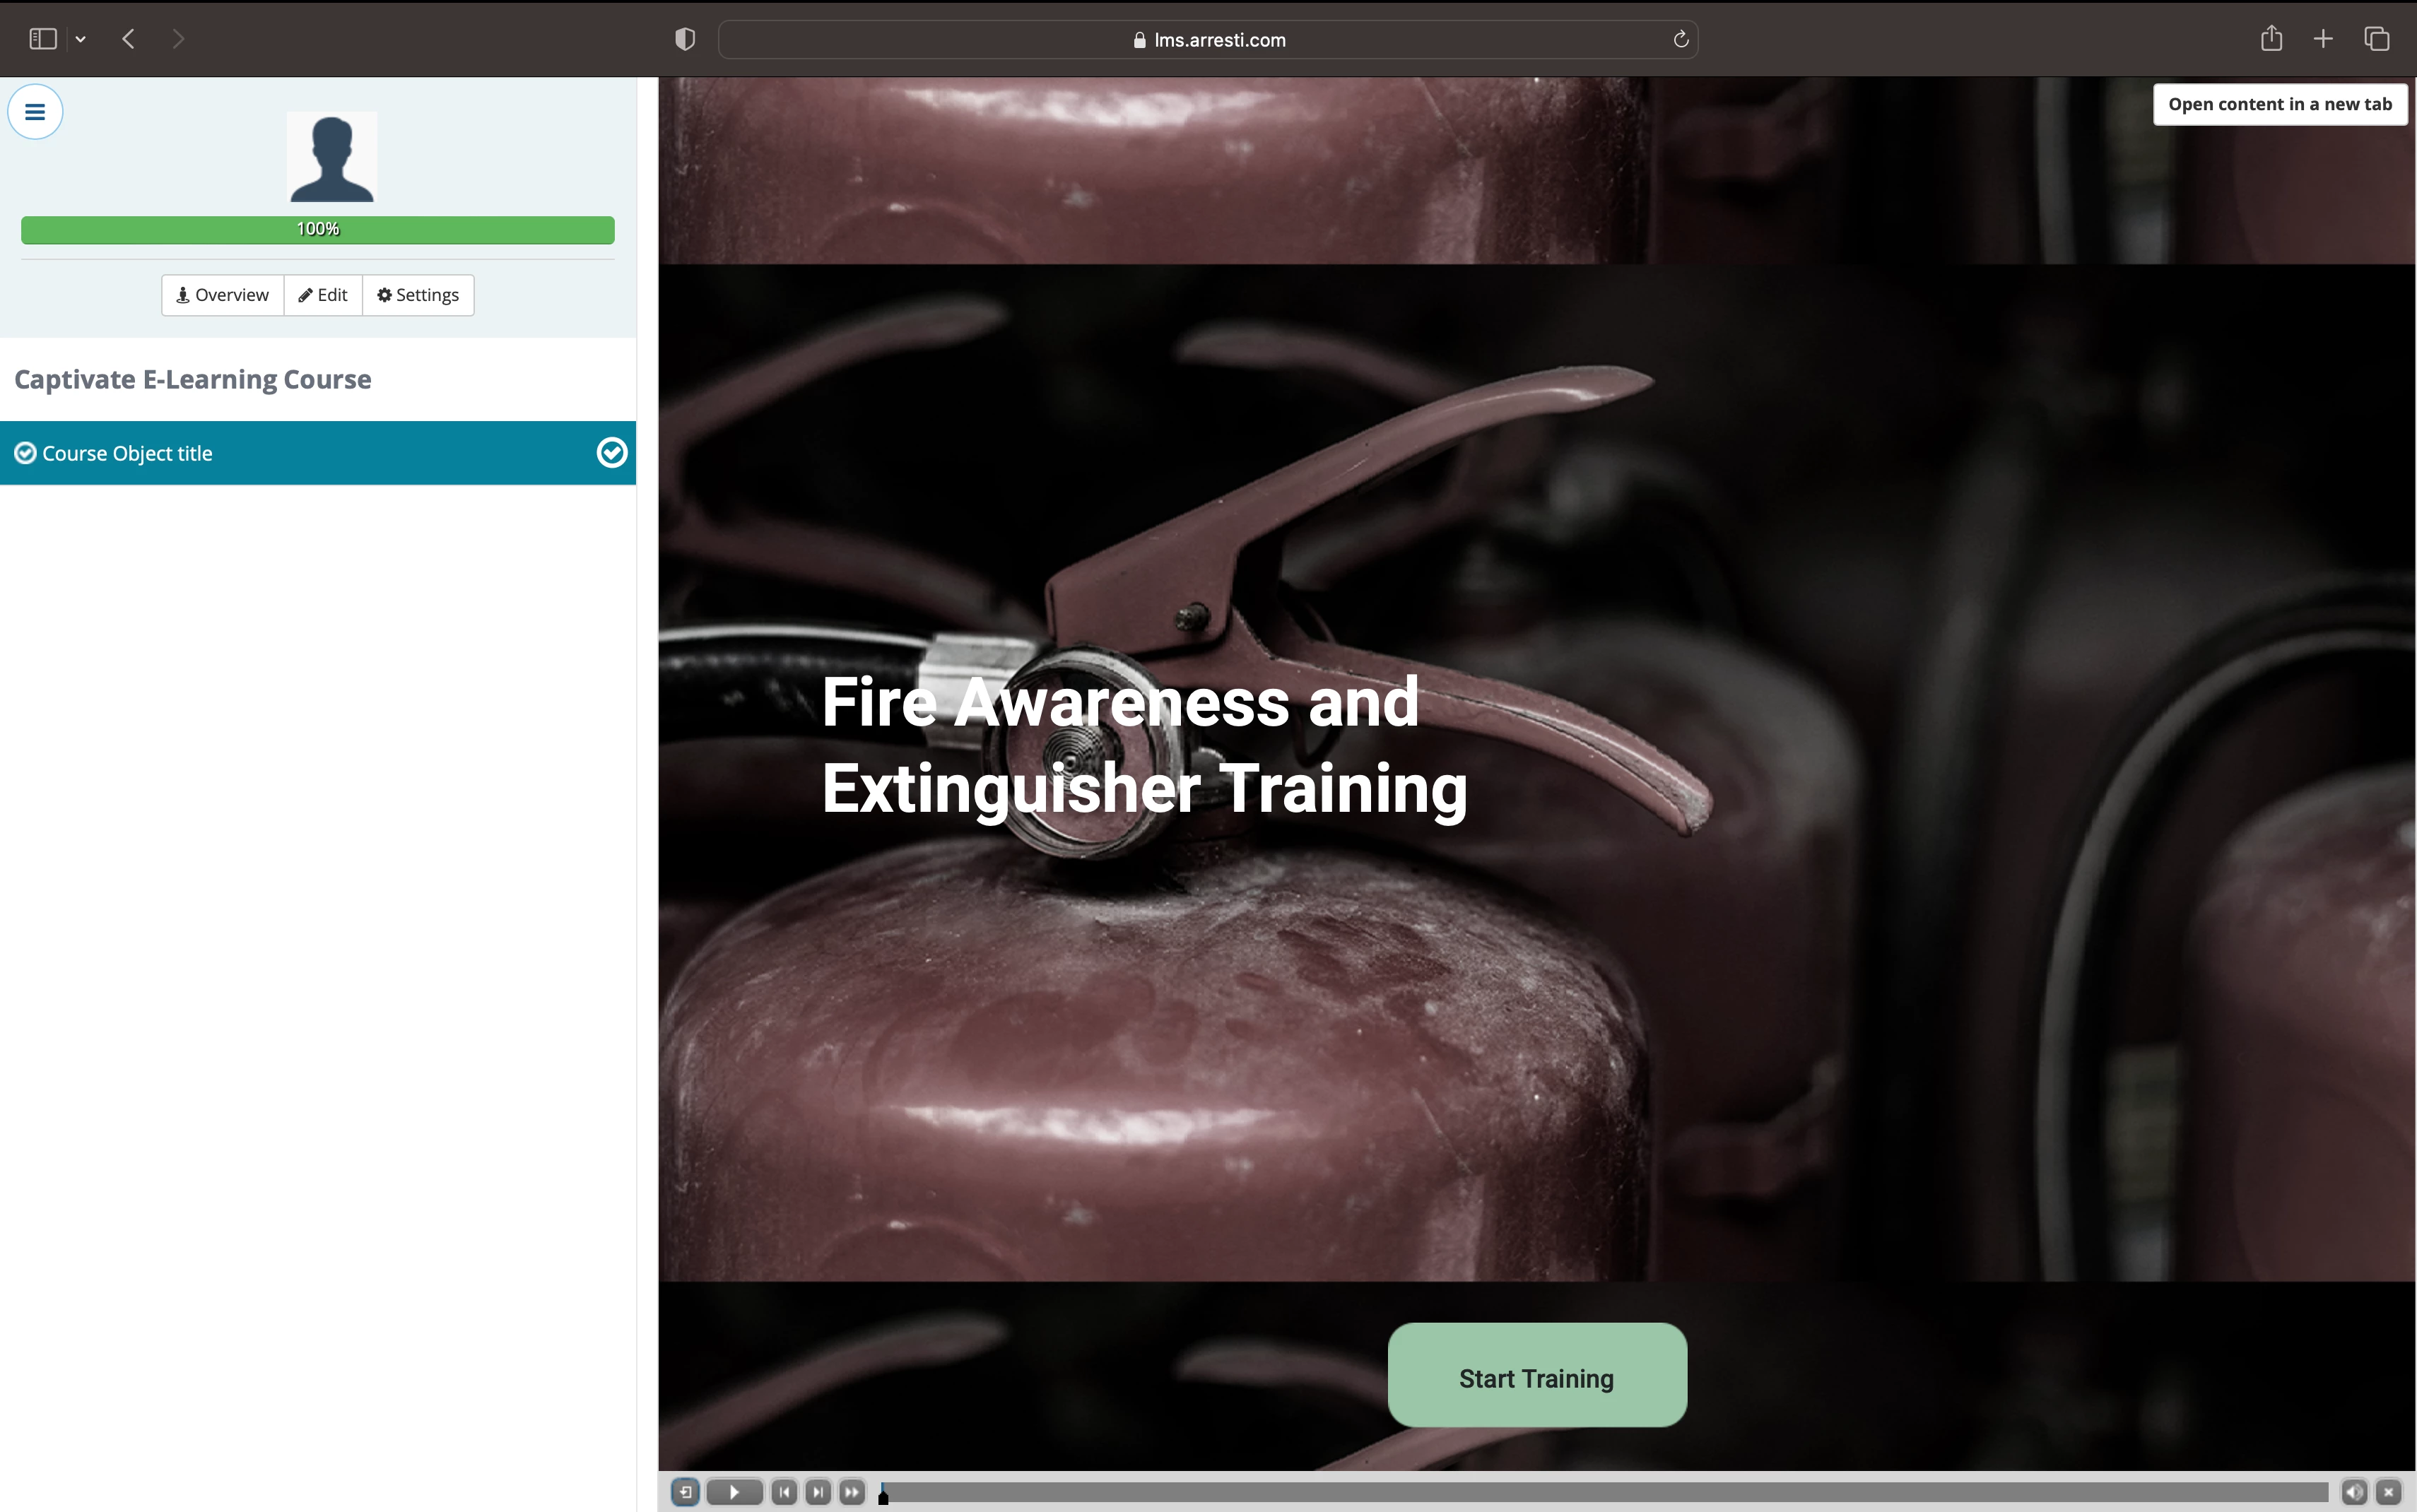Toggle completion check on Course Object title
This screenshot has height=1512, width=2417.
point(611,453)
